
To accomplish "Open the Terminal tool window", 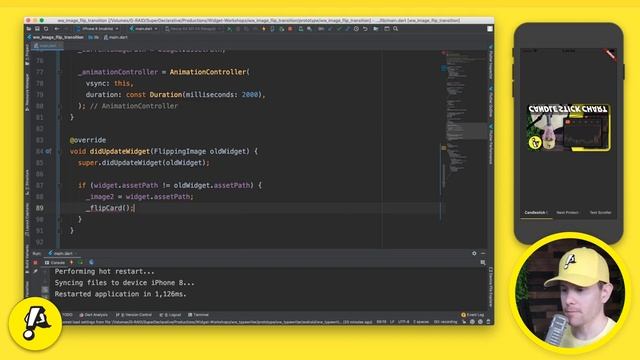I will [x=198, y=315].
